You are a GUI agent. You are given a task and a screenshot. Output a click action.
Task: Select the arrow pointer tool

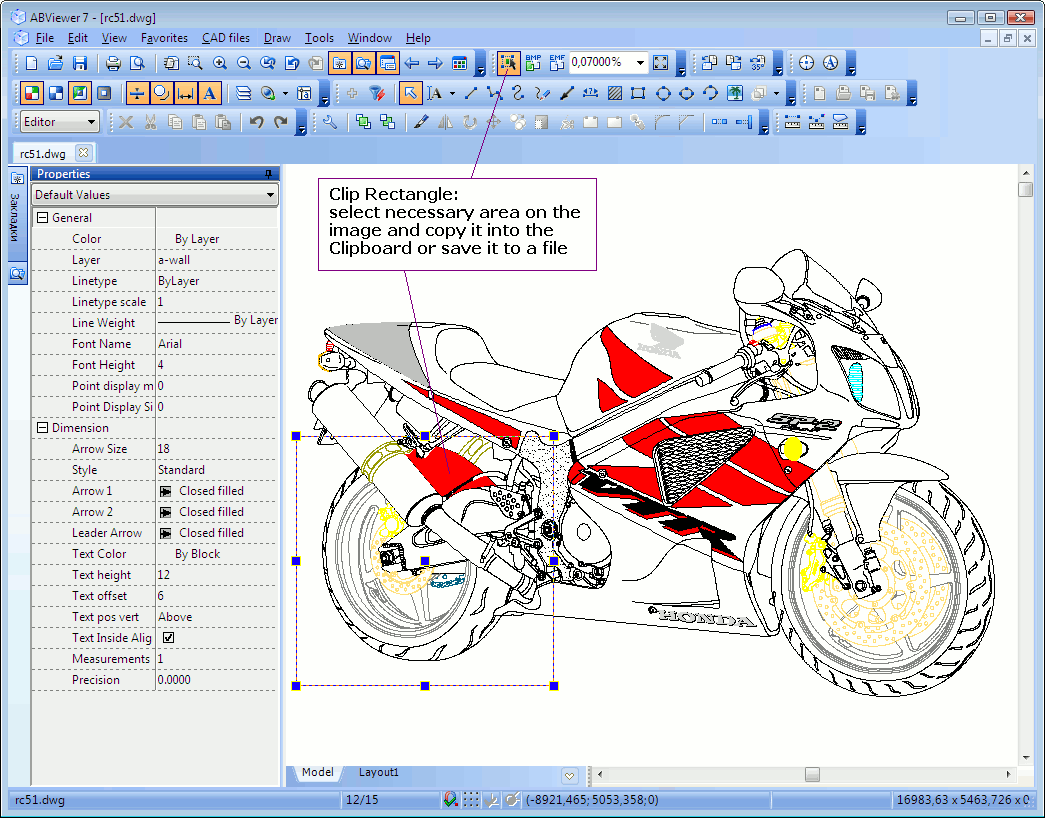click(x=410, y=93)
